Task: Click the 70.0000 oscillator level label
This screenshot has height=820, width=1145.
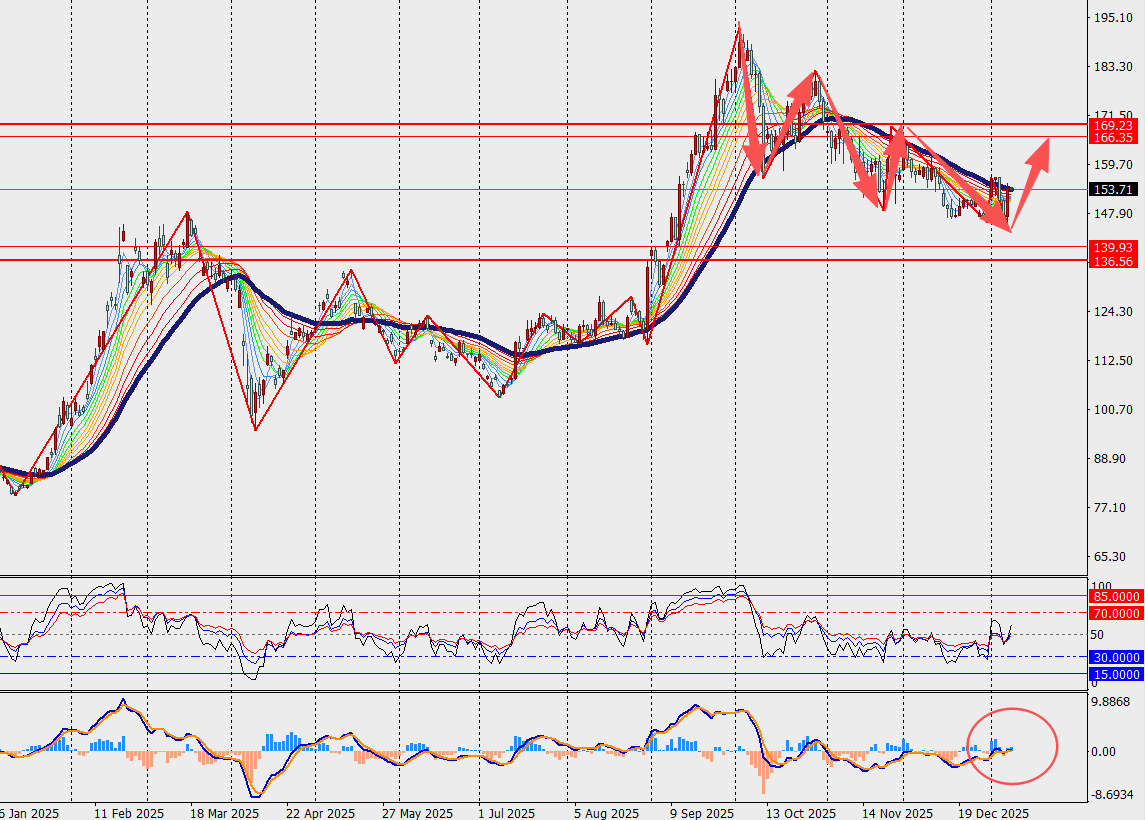Action: coord(1114,613)
